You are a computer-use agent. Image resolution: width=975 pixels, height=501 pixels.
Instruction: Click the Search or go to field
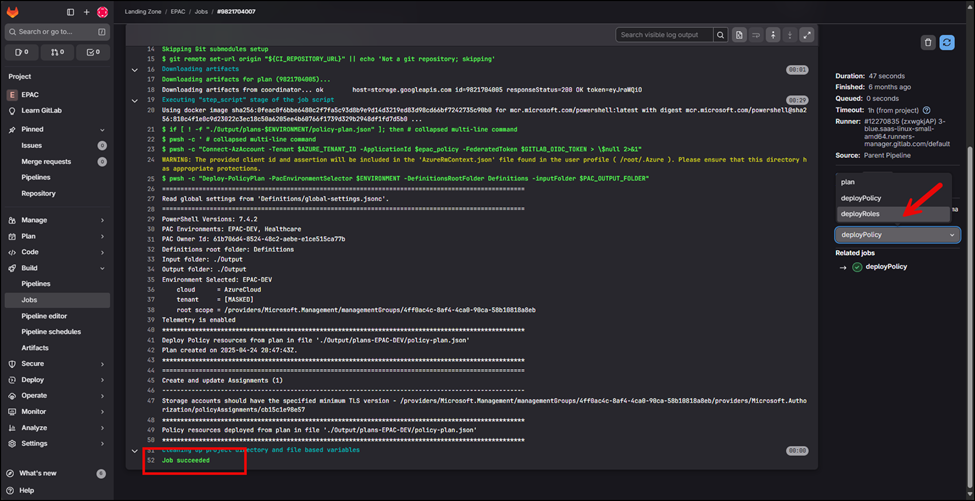[x=57, y=31]
